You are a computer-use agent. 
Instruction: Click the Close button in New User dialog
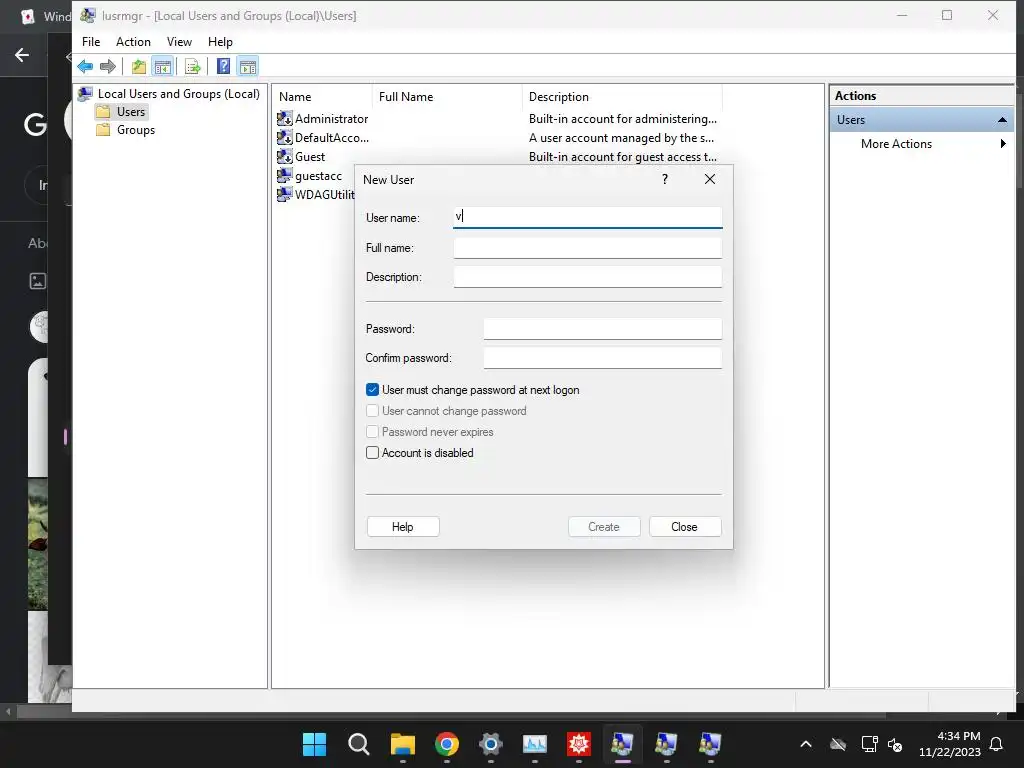(685, 526)
